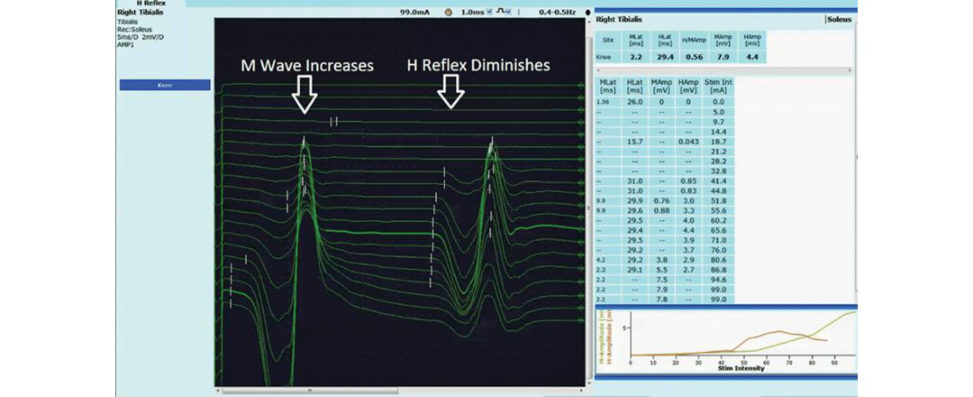Select the stimulus intensity cell 9.7
Image resolution: width=973 pixels, height=397 pixels.
[719, 122]
